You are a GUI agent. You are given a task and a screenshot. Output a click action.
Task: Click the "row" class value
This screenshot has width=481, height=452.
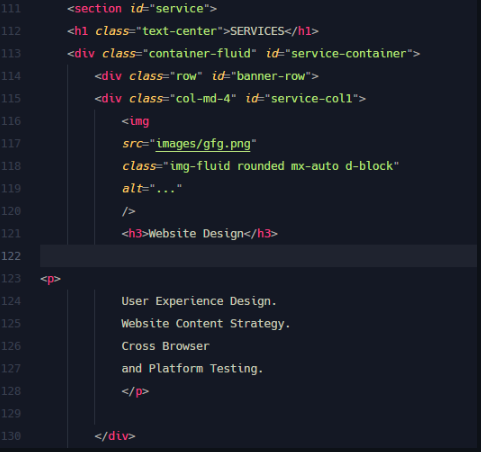pos(186,76)
